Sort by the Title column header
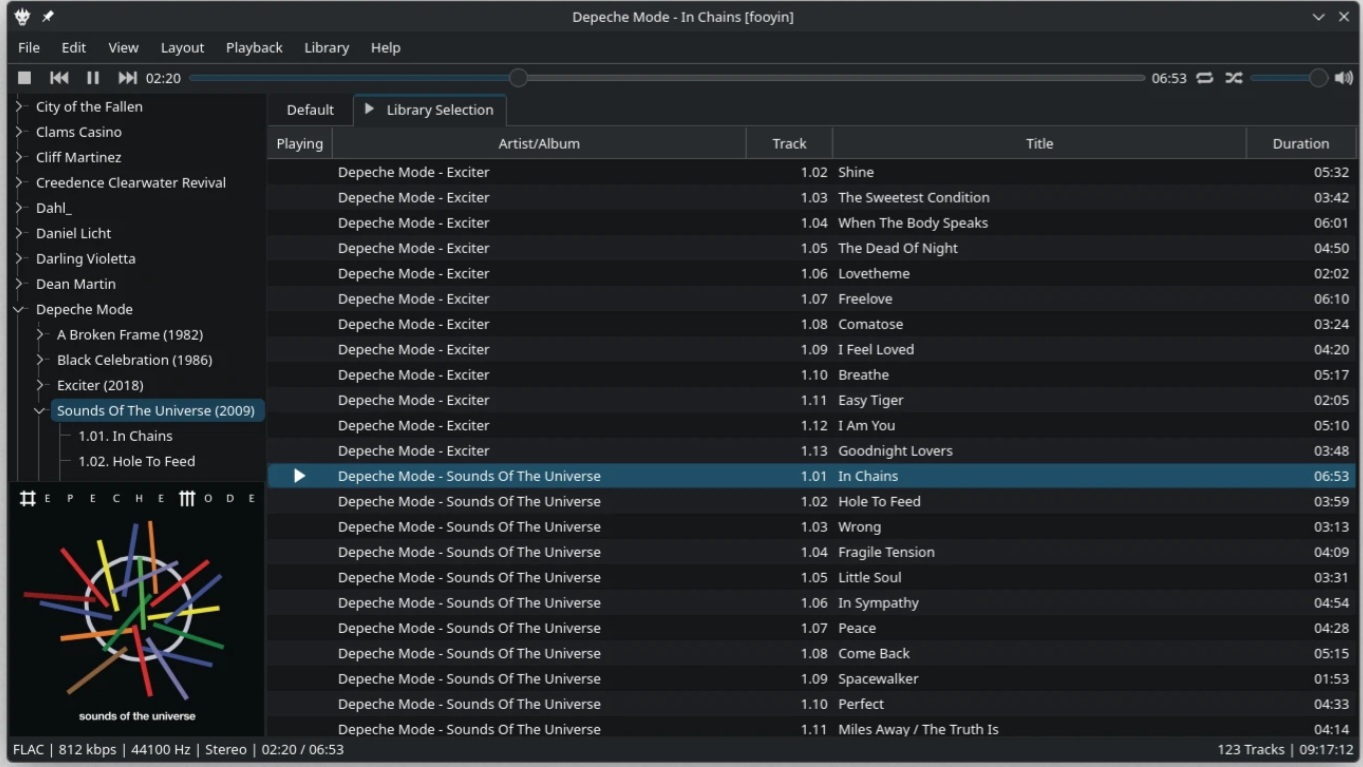Image resolution: width=1363 pixels, height=767 pixels. [x=1039, y=143]
